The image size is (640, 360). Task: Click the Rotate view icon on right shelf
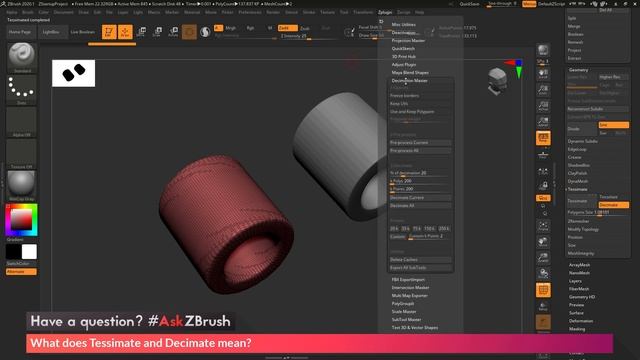(x=543, y=273)
